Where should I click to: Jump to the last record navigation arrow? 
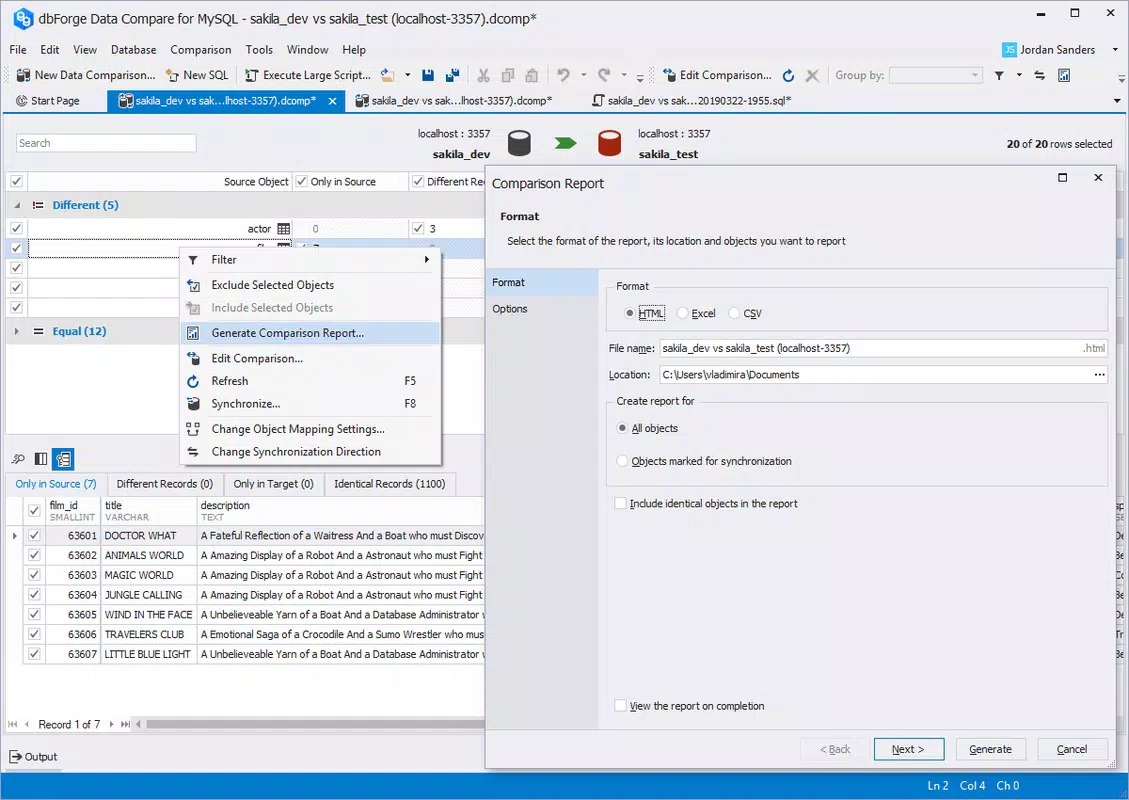pyautogui.click(x=125, y=724)
